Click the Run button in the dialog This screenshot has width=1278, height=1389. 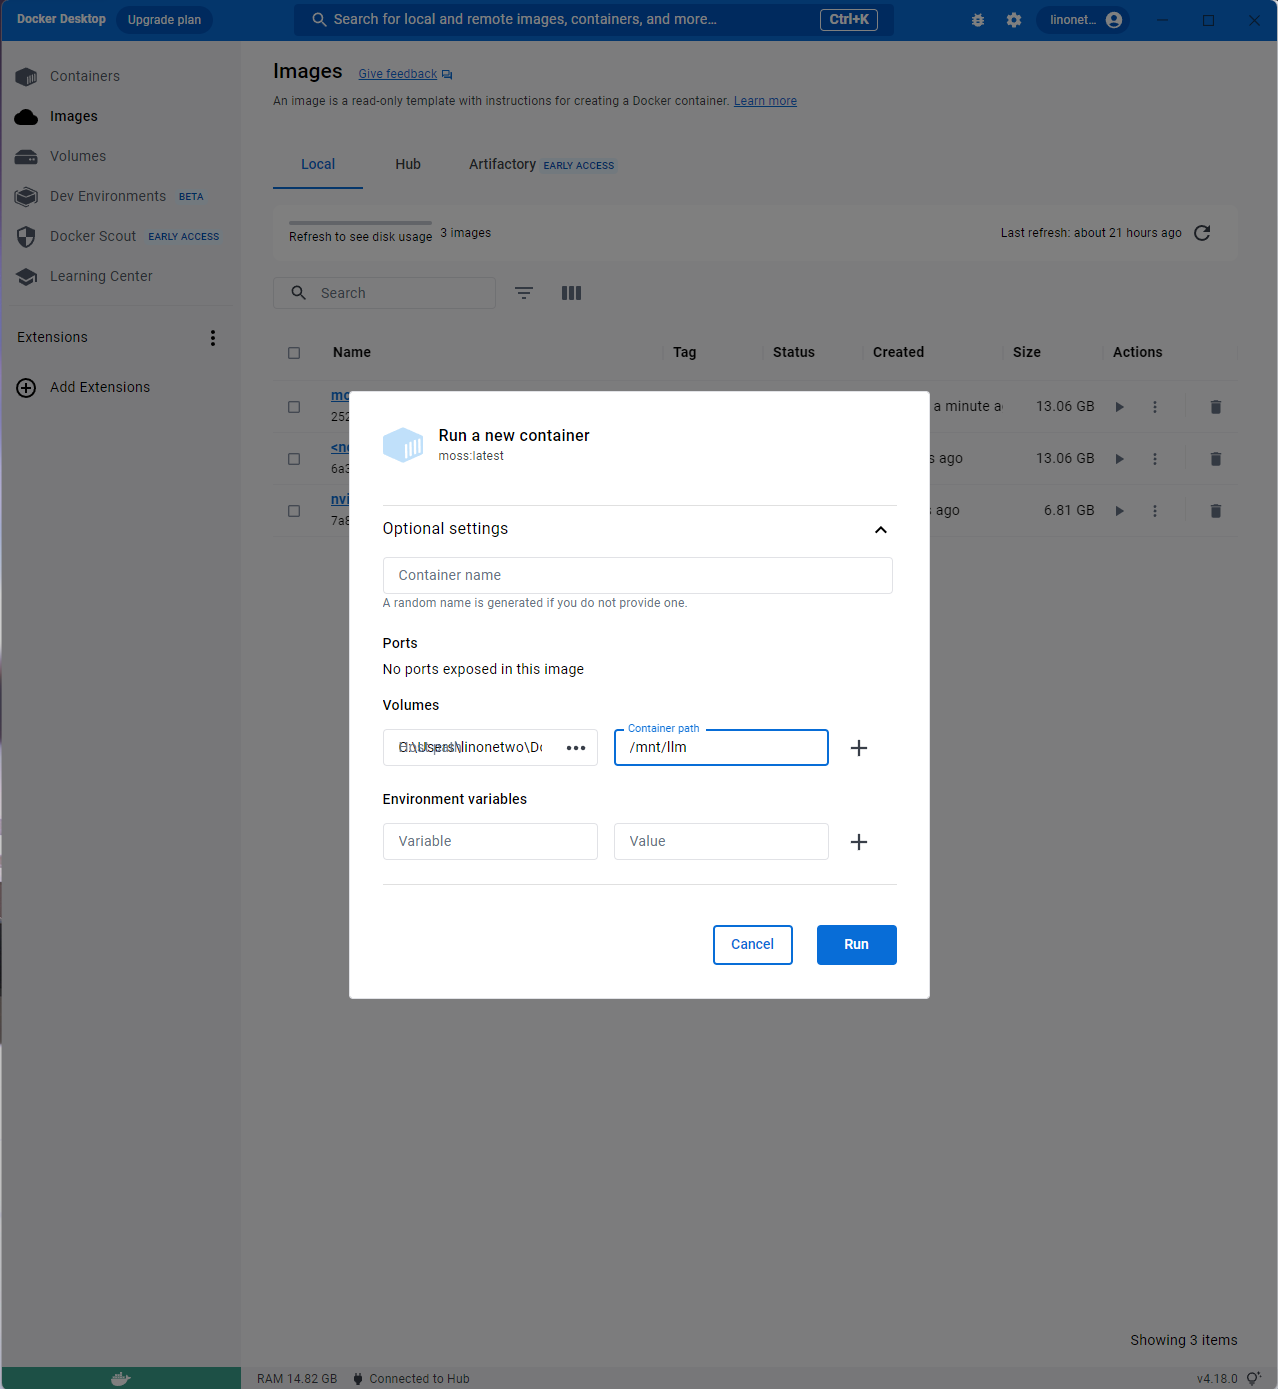856,945
